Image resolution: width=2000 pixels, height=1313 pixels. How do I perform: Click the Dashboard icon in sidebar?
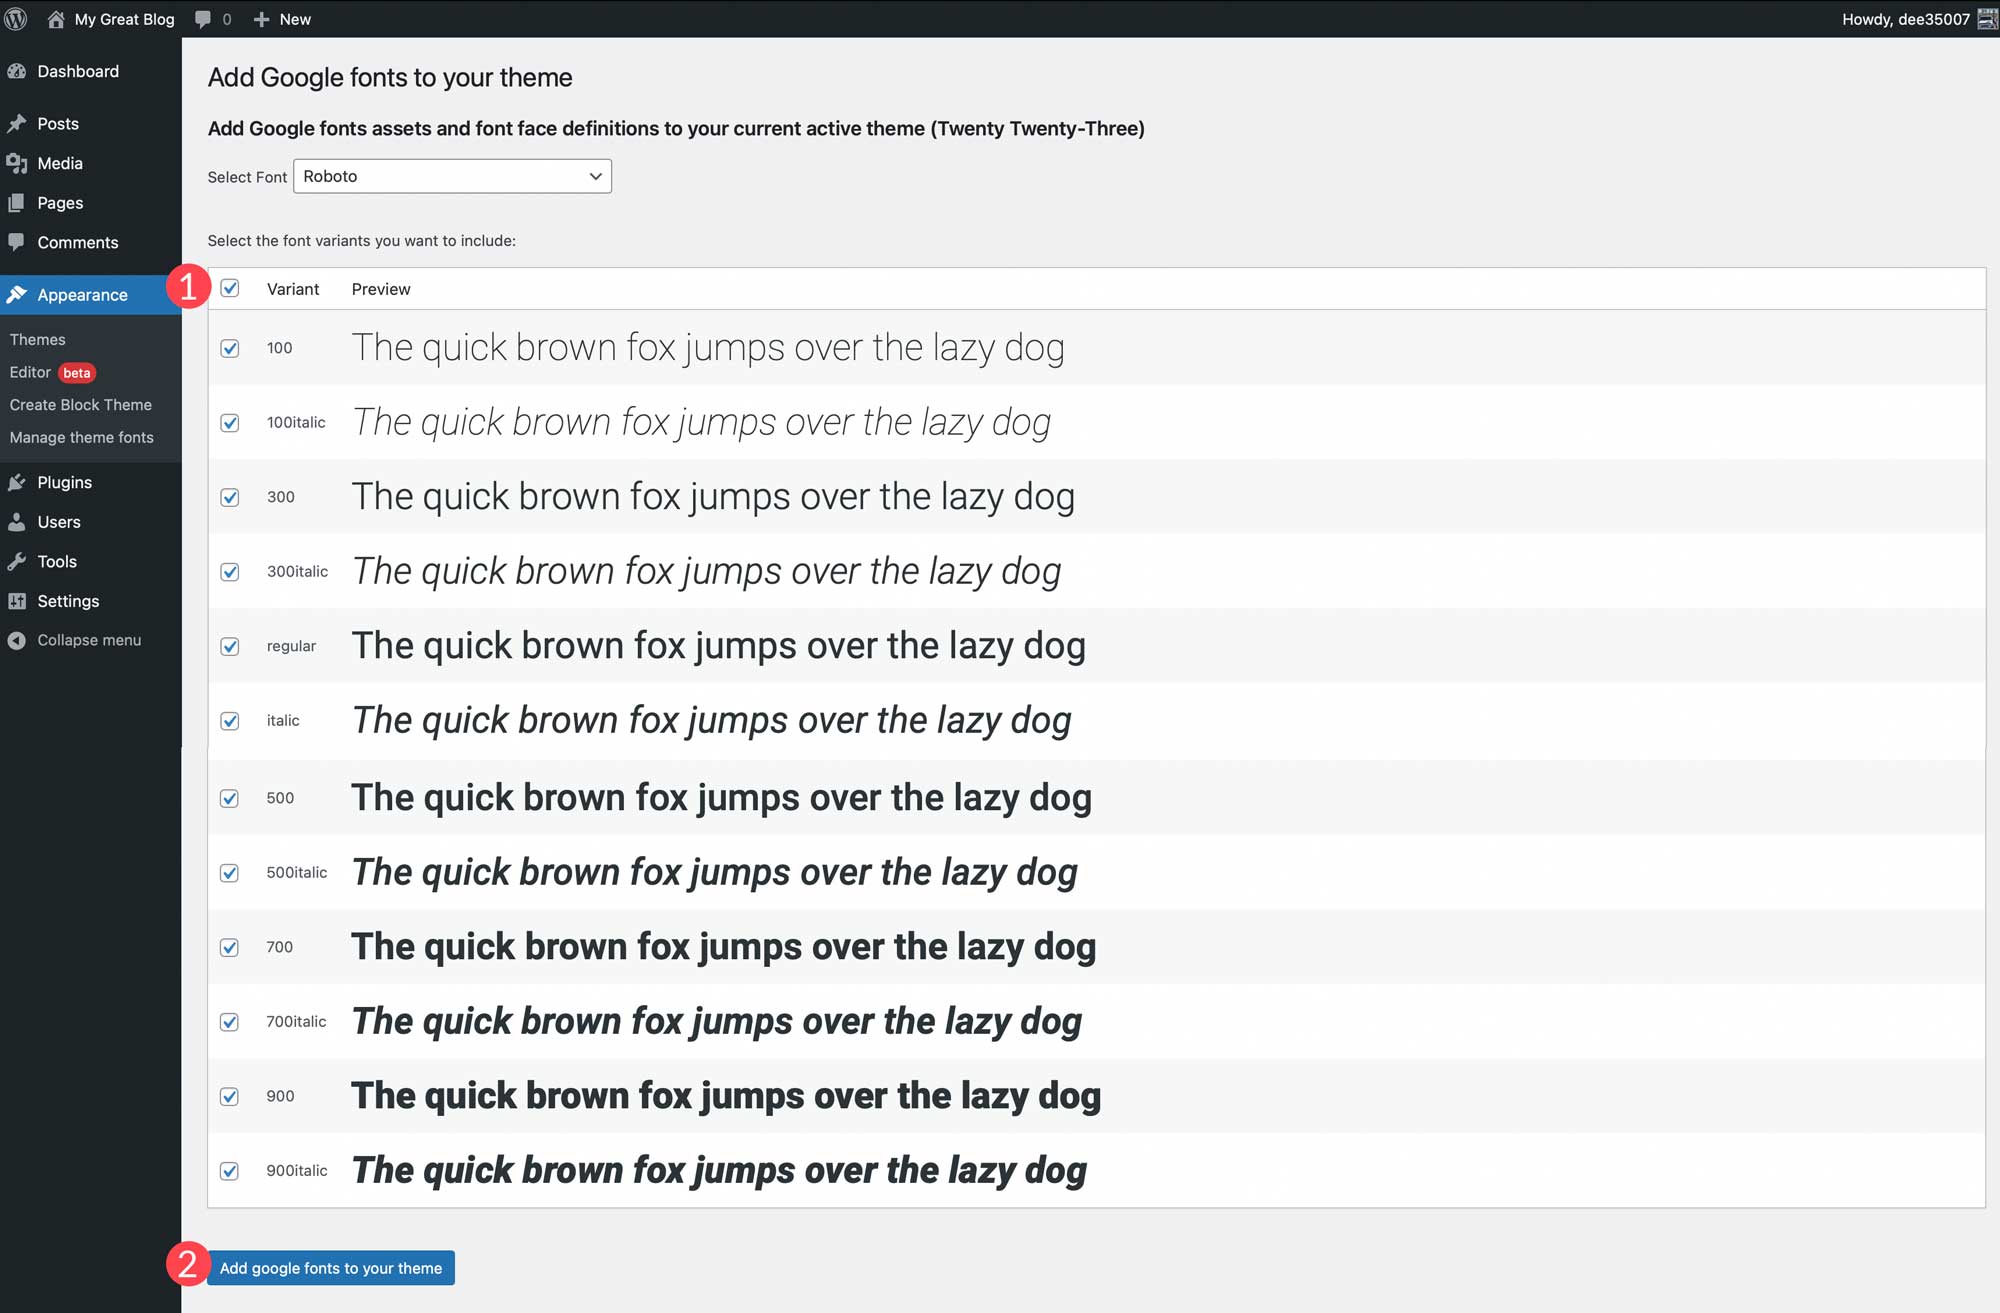click(18, 70)
